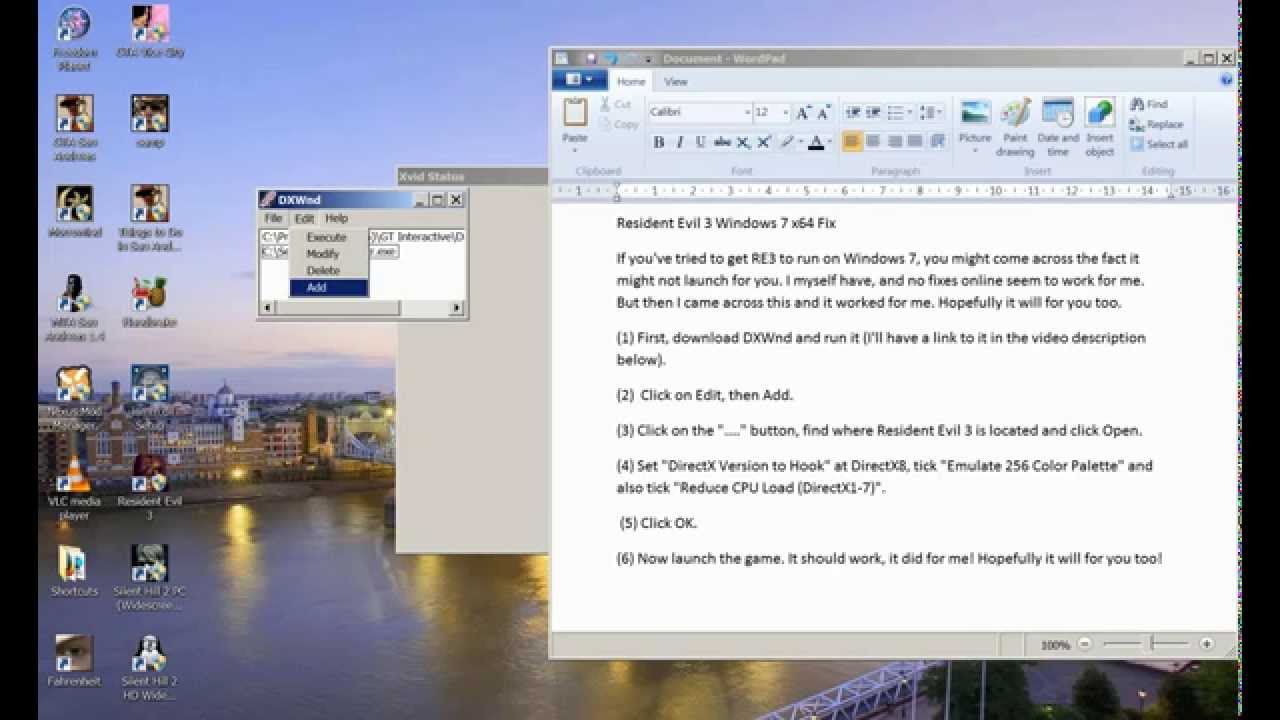Click the text highlight color marker
This screenshot has height=720, width=1280.
coord(787,142)
